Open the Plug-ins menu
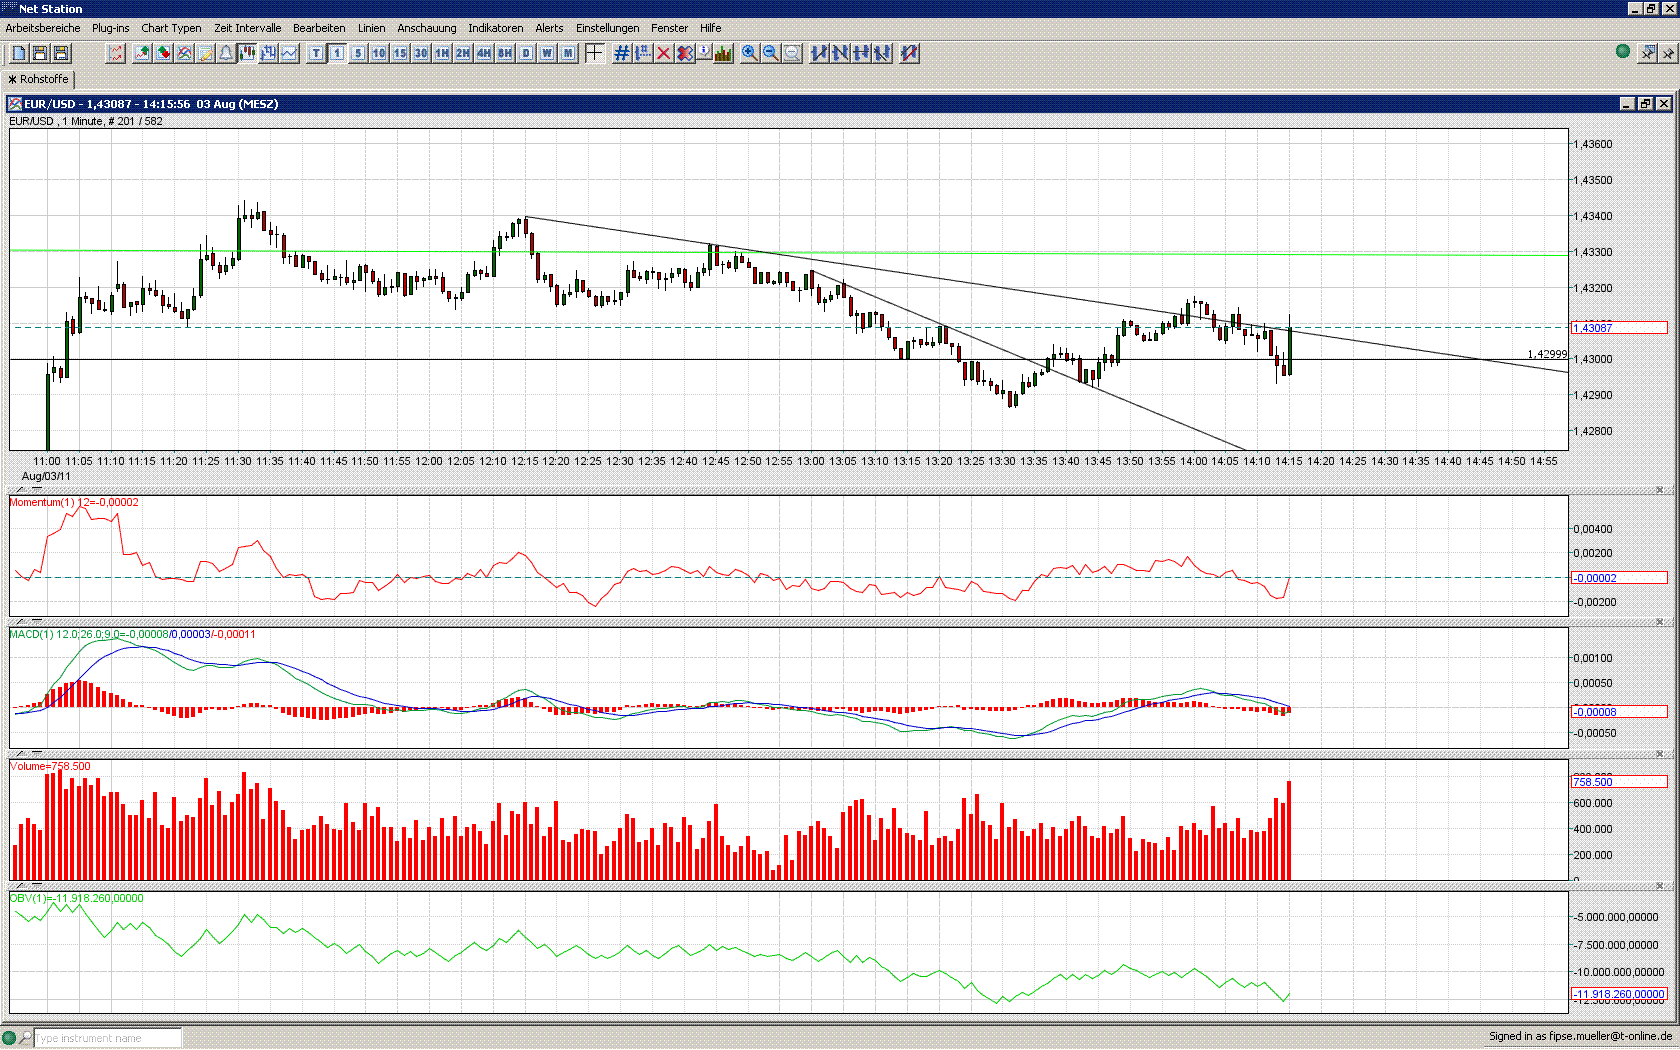Viewport: 1680px width, 1050px height. coord(111,28)
